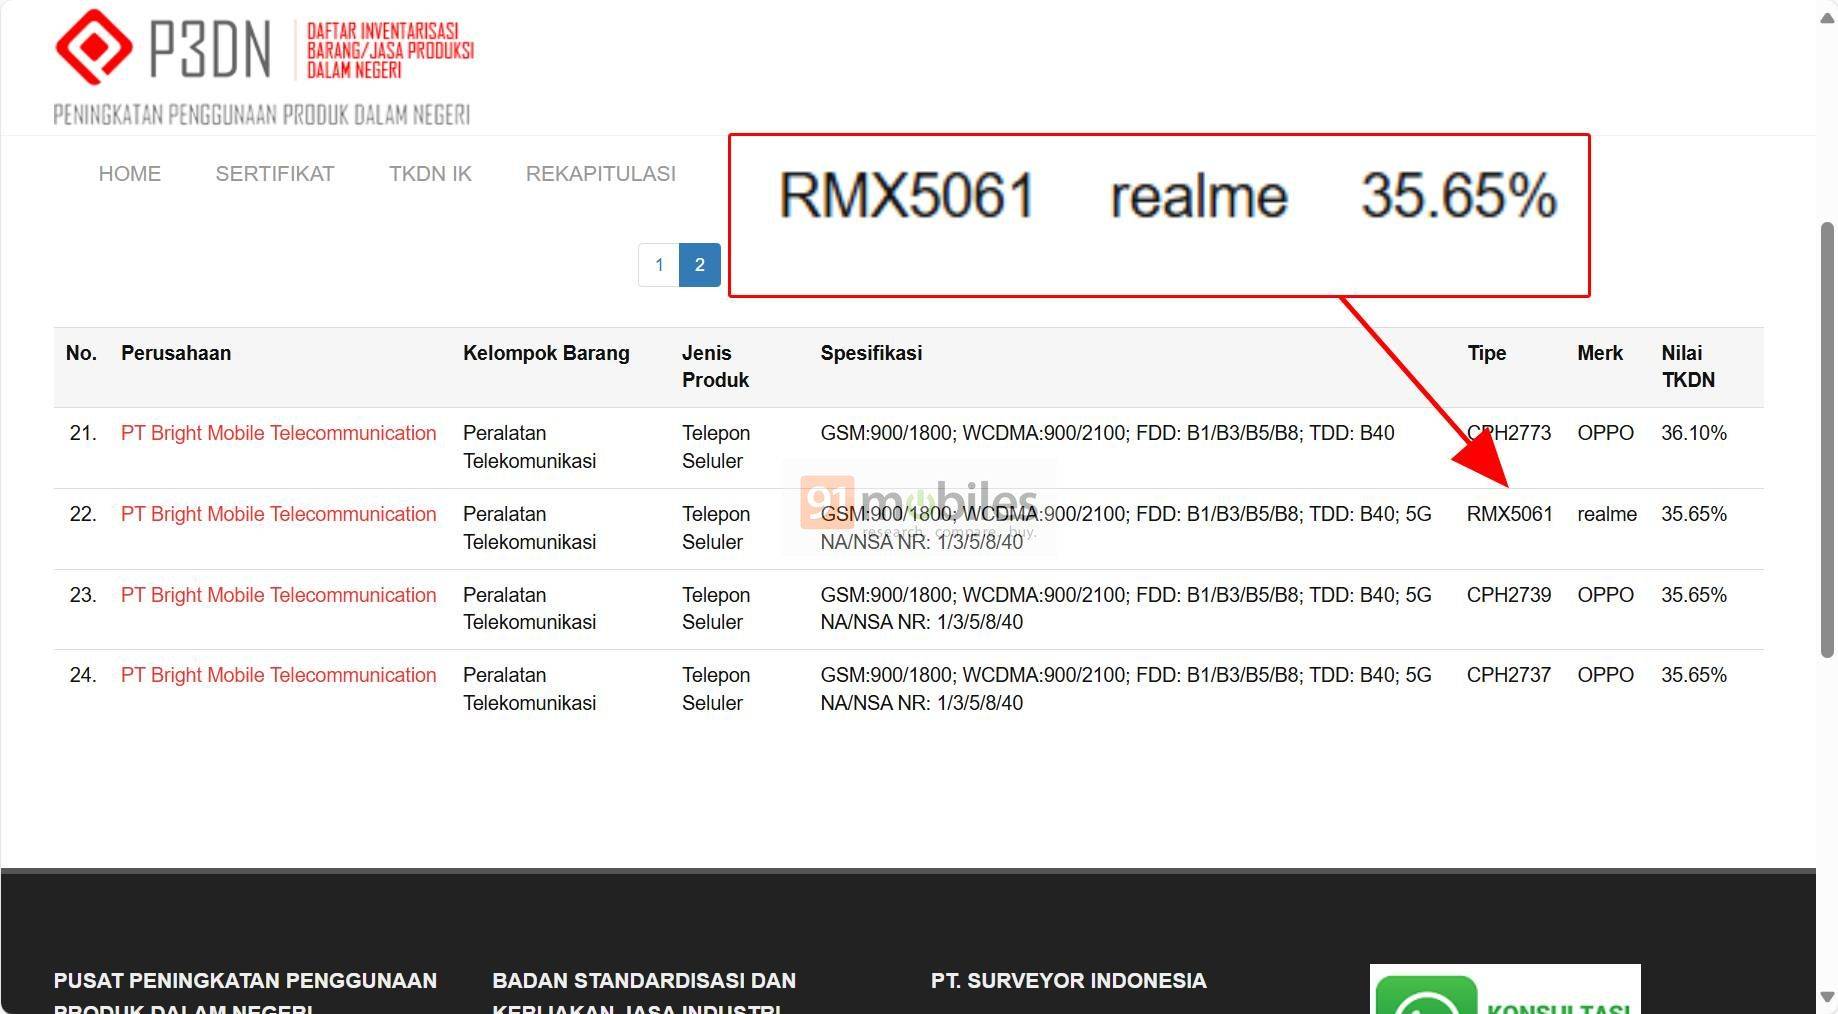Open the SERTIFIKAT menu item
This screenshot has height=1014, width=1838.
click(x=275, y=174)
